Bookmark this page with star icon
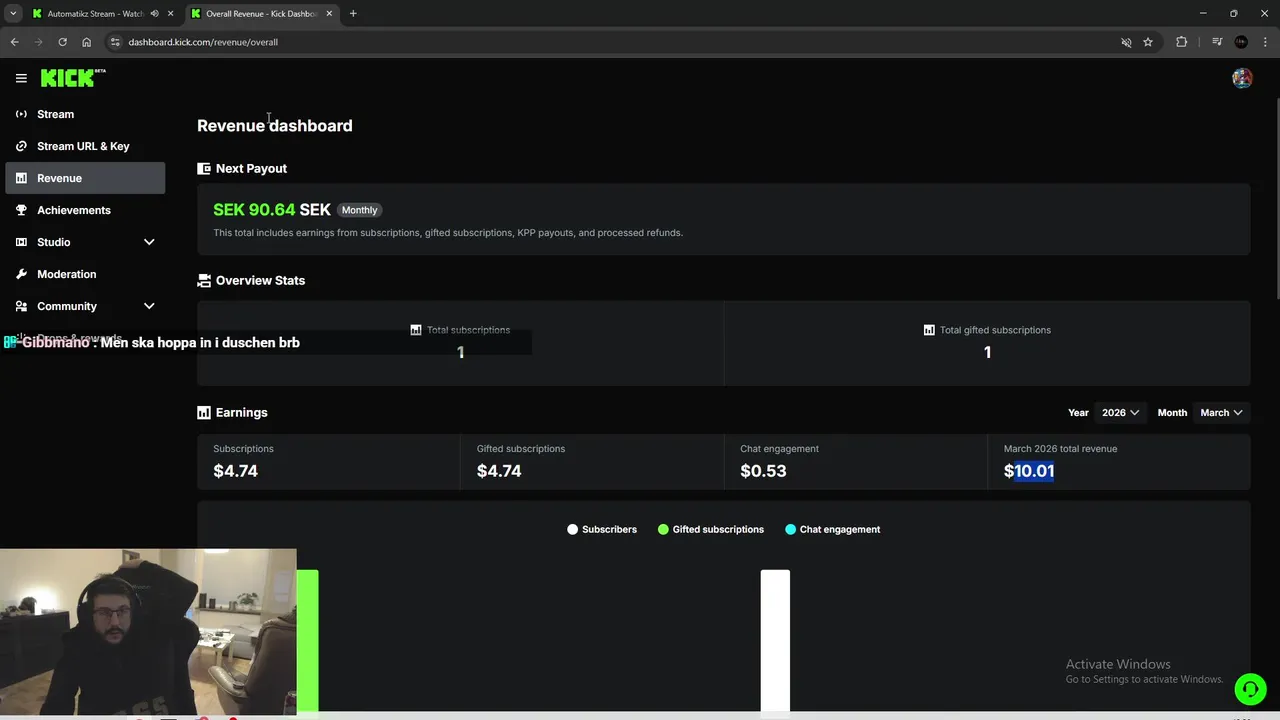This screenshot has height=720, width=1280. tap(1148, 42)
